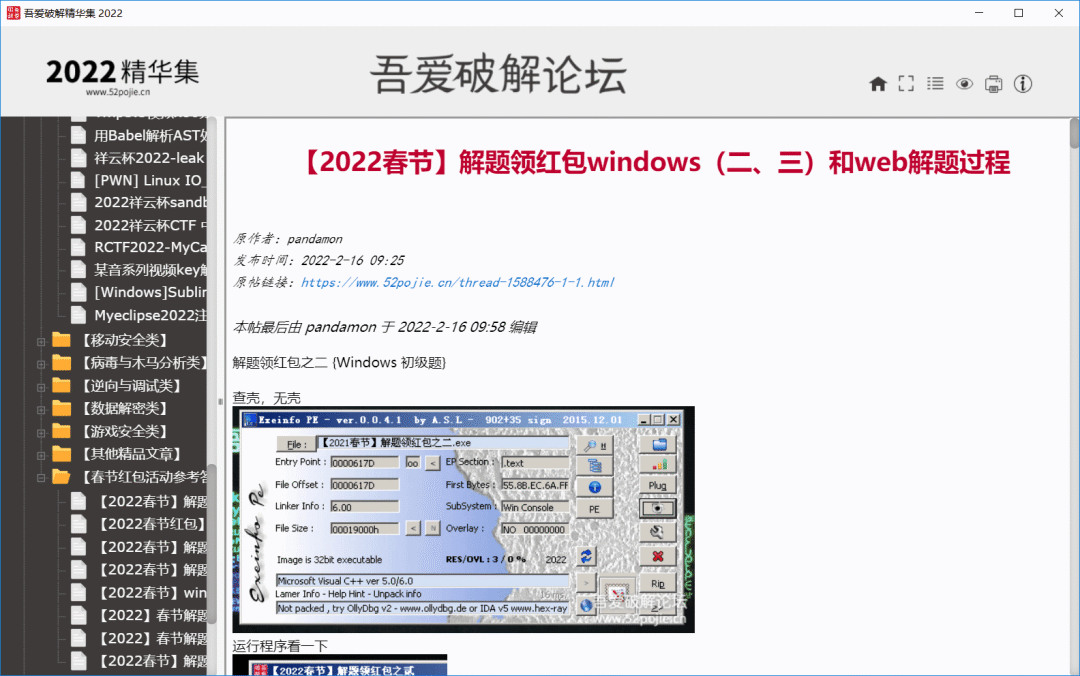
Task: Click the document icon beside RCTF2022-MyCa
Action: point(79,247)
